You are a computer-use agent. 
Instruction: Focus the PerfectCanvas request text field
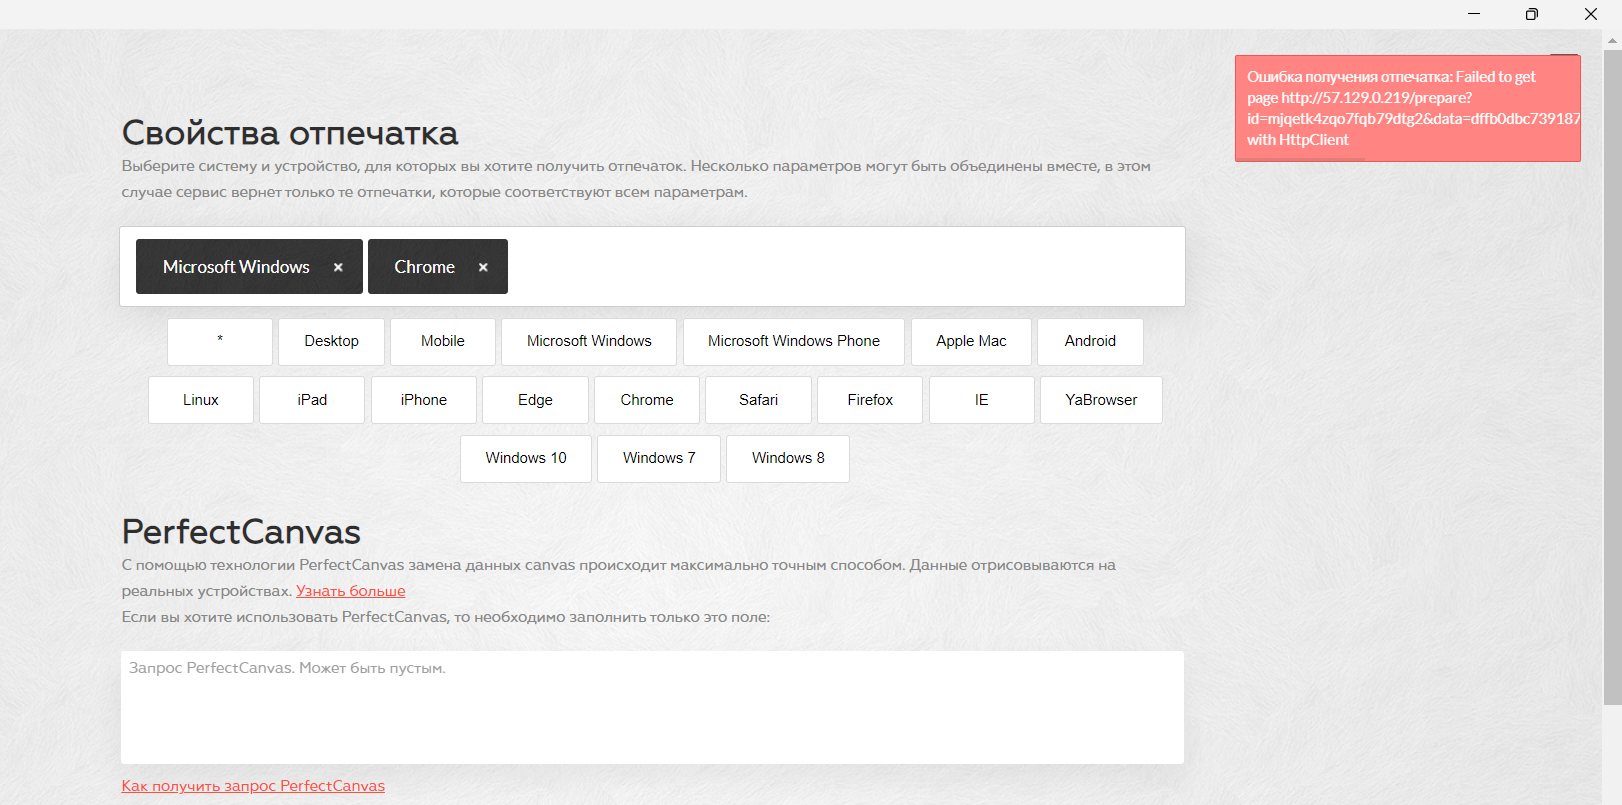(652, 707)
